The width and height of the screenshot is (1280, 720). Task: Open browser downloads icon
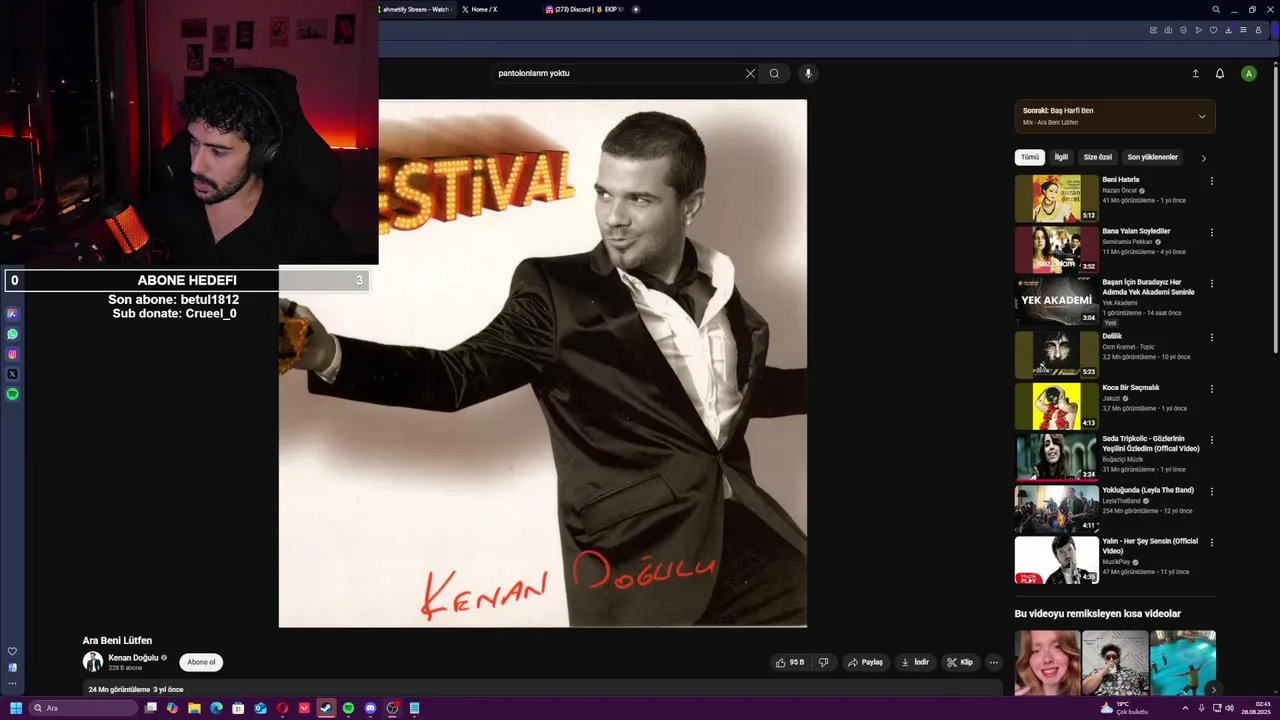coord(1228,30)
